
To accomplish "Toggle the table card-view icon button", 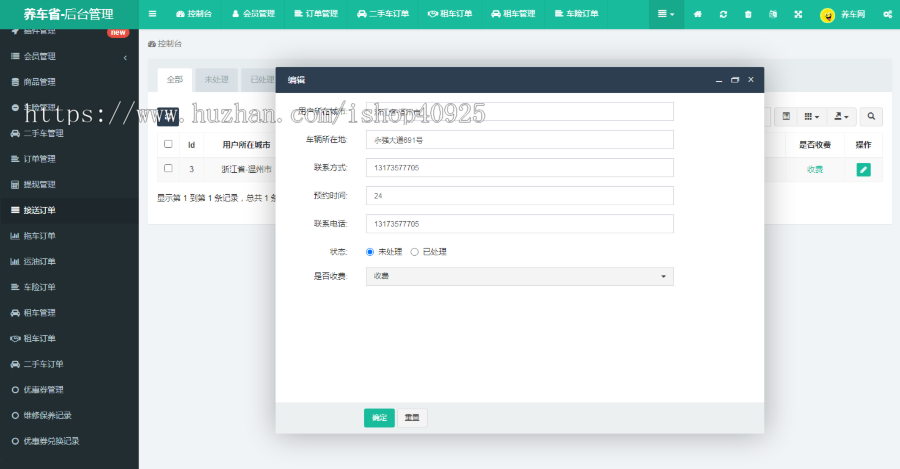I will coord(786,117).
